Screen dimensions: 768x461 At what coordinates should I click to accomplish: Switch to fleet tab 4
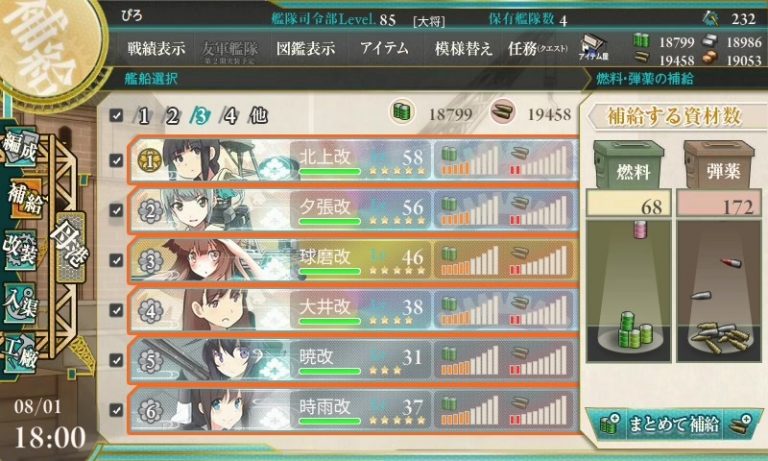point(229,116)
